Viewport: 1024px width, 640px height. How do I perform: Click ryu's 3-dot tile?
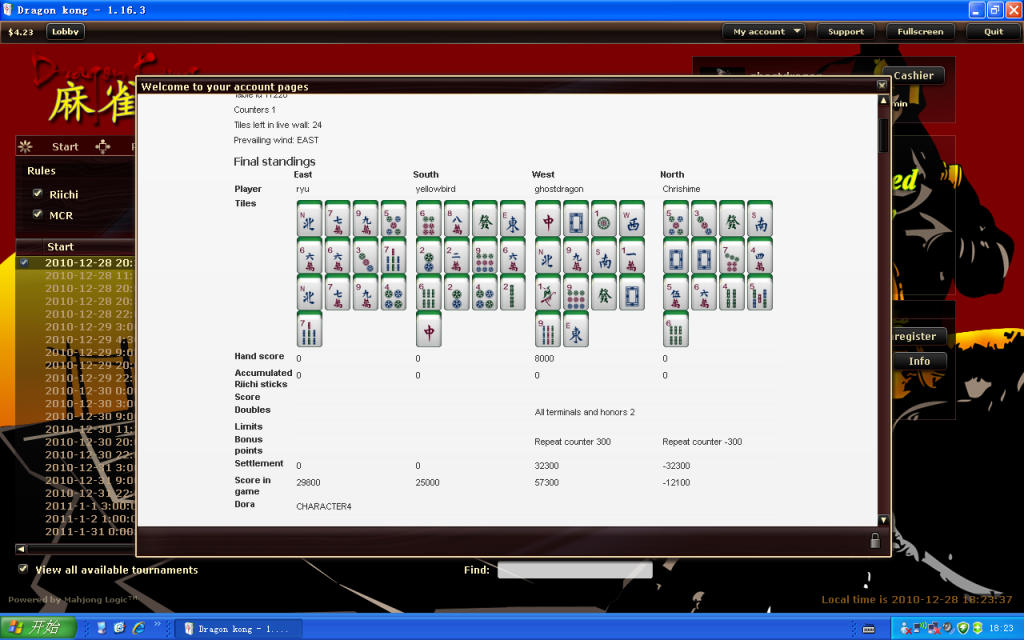pyautogui.click(x=366, y=256)
